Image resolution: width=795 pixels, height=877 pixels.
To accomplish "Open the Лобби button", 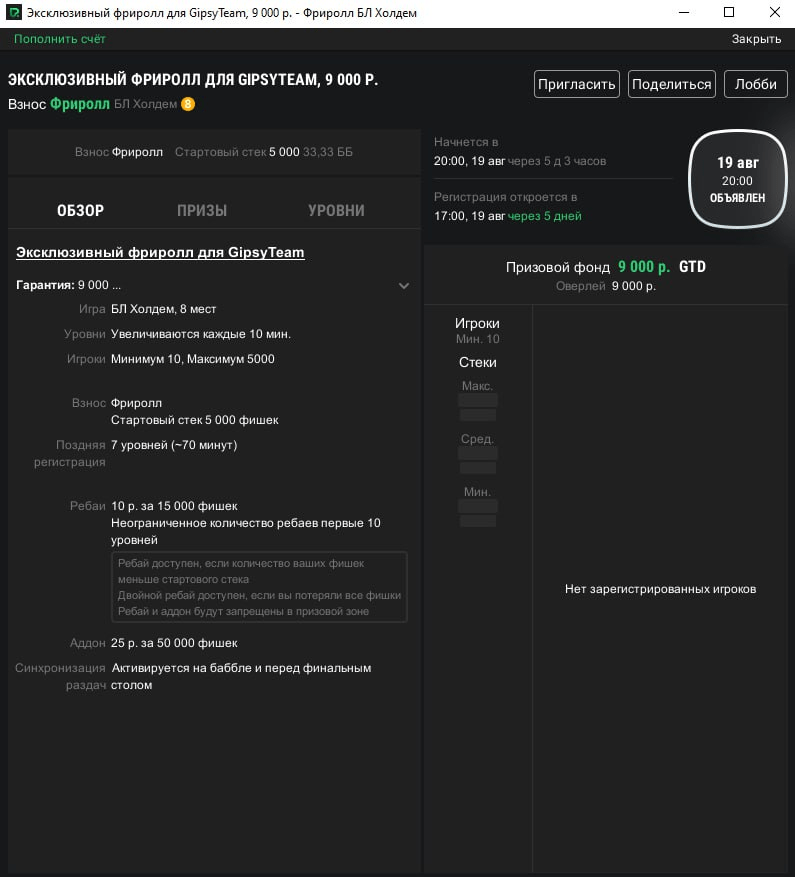I will [x=756, y=84].
